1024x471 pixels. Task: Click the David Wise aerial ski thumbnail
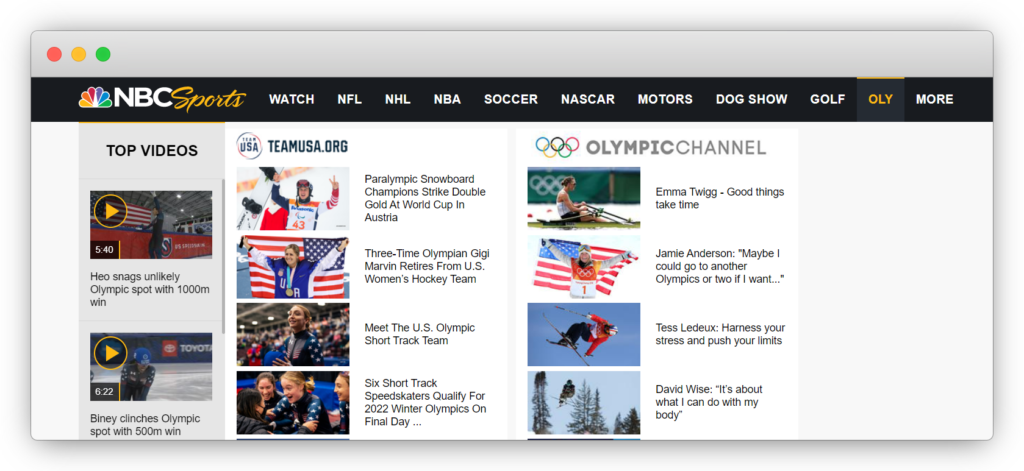pos(584,402)
